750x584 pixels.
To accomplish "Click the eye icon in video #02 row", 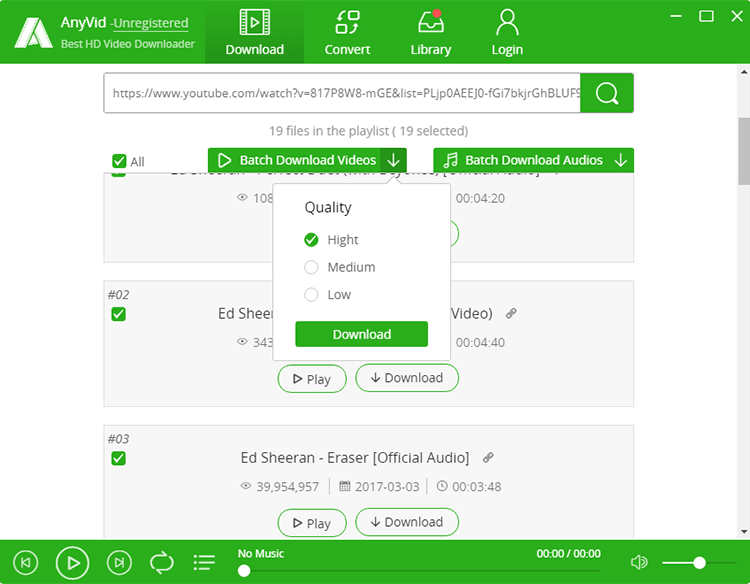I will point(242,342).
